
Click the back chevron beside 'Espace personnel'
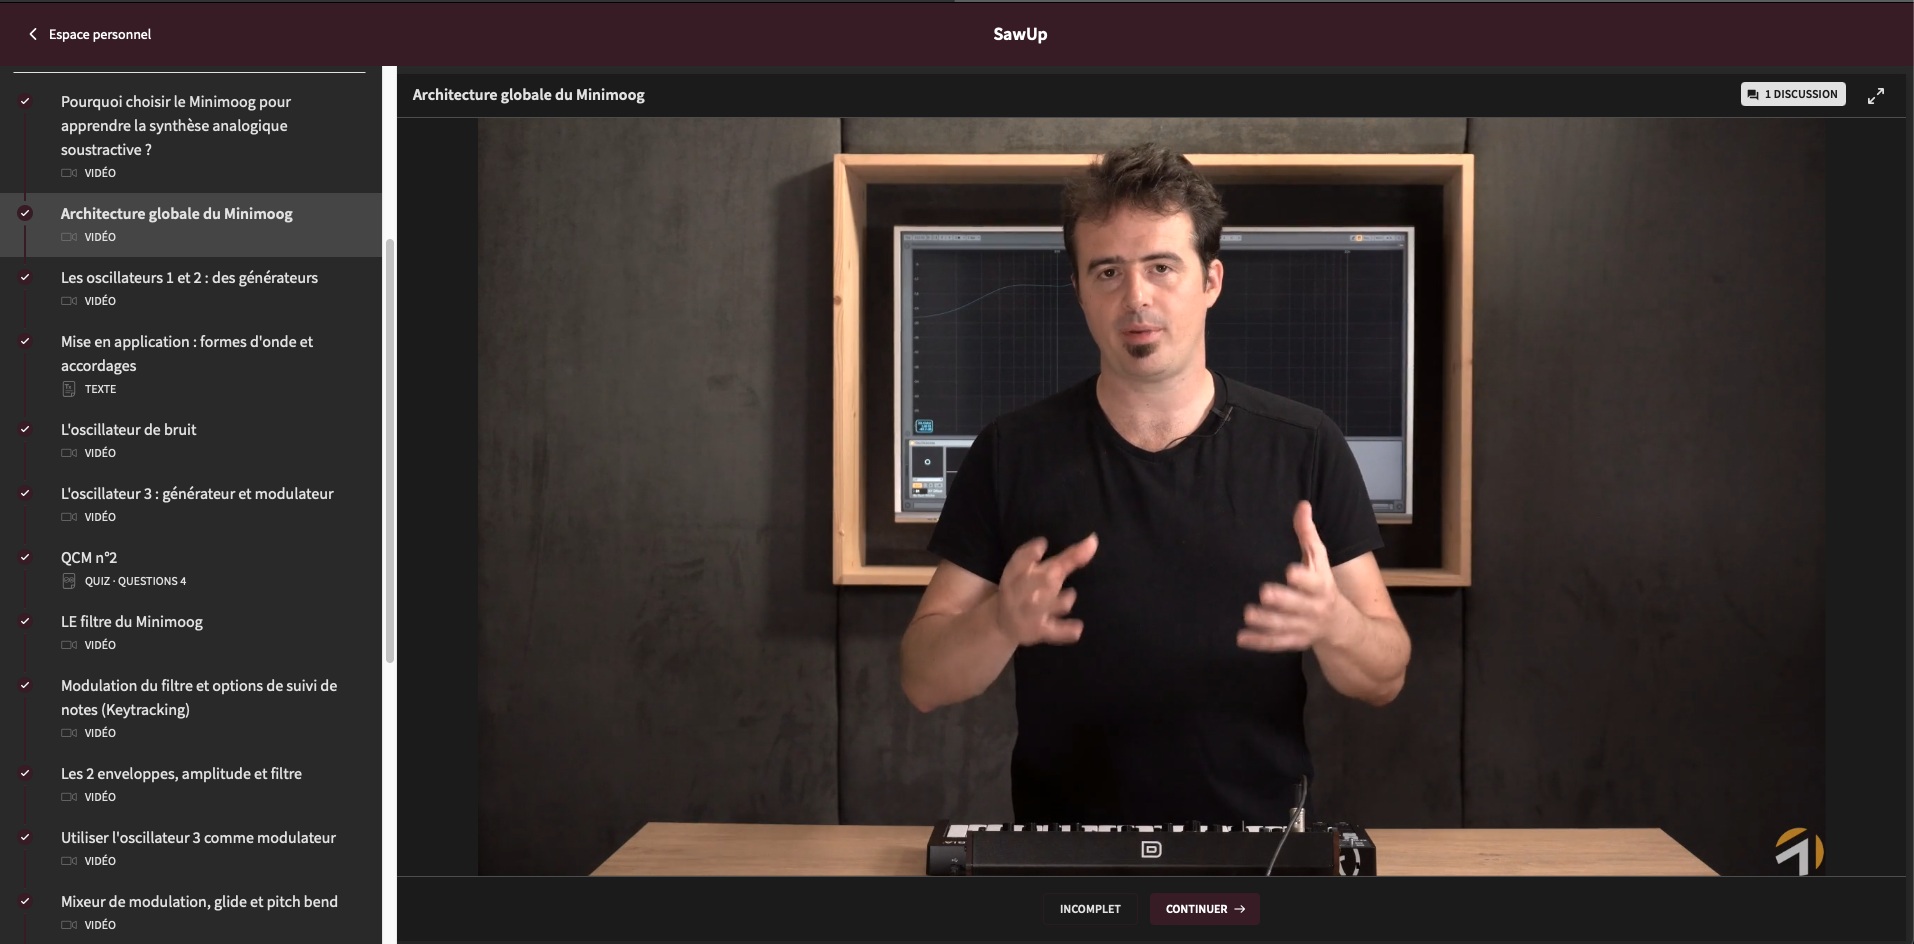[x=33, y=33]
